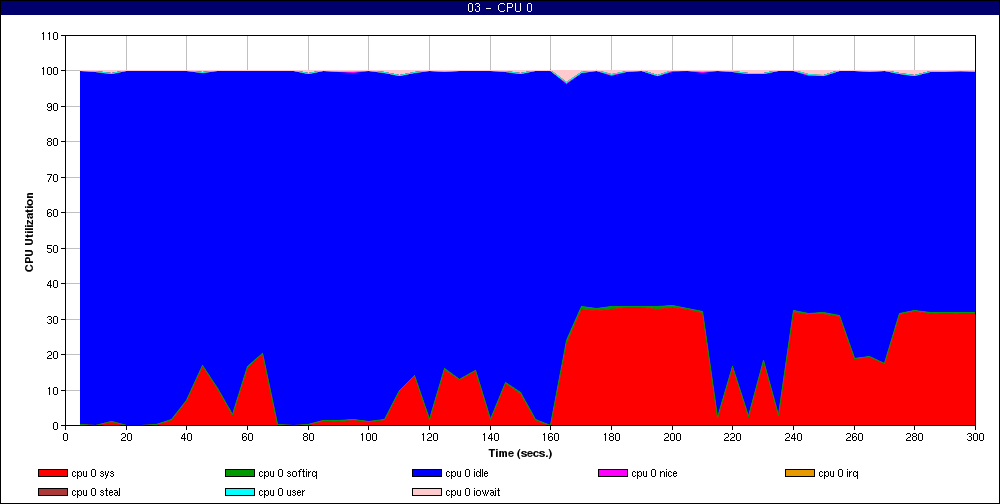The image size is (1000, 504).
Task: Click the x-axis tick label 60
Action: tap(247, 437)
